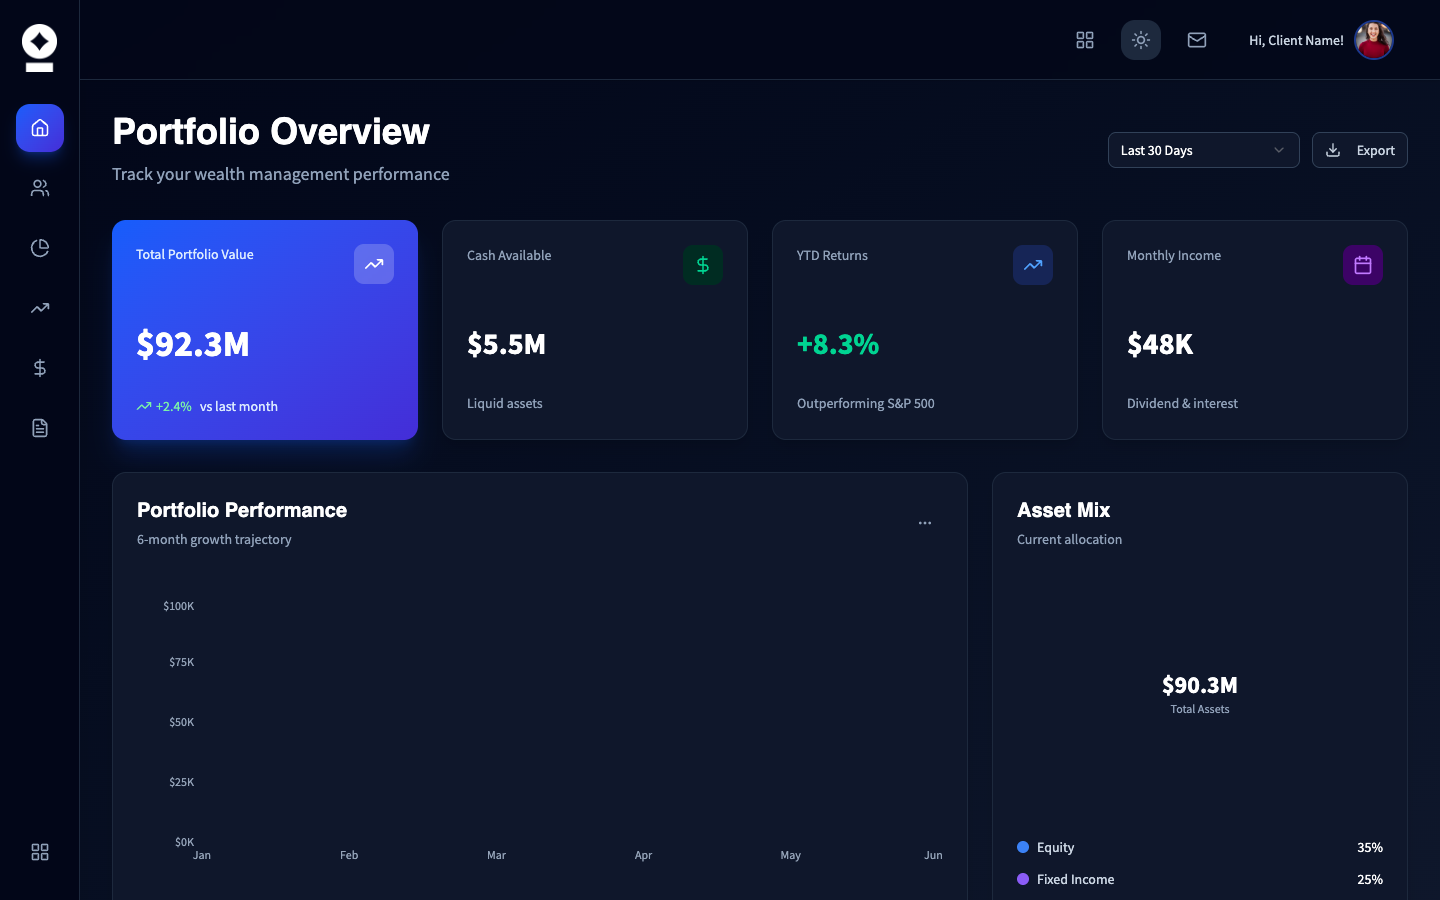Toggle the YTD Returns trend indicator
The width and height of the screenshot is (1440, 900).
click(1033, 265)
